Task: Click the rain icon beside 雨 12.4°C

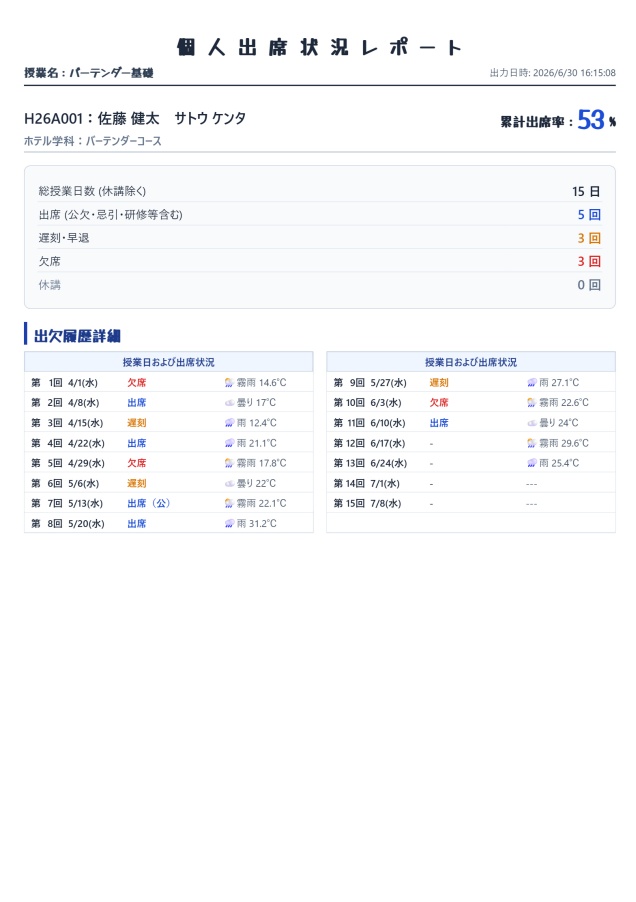Action: point(229,423)
